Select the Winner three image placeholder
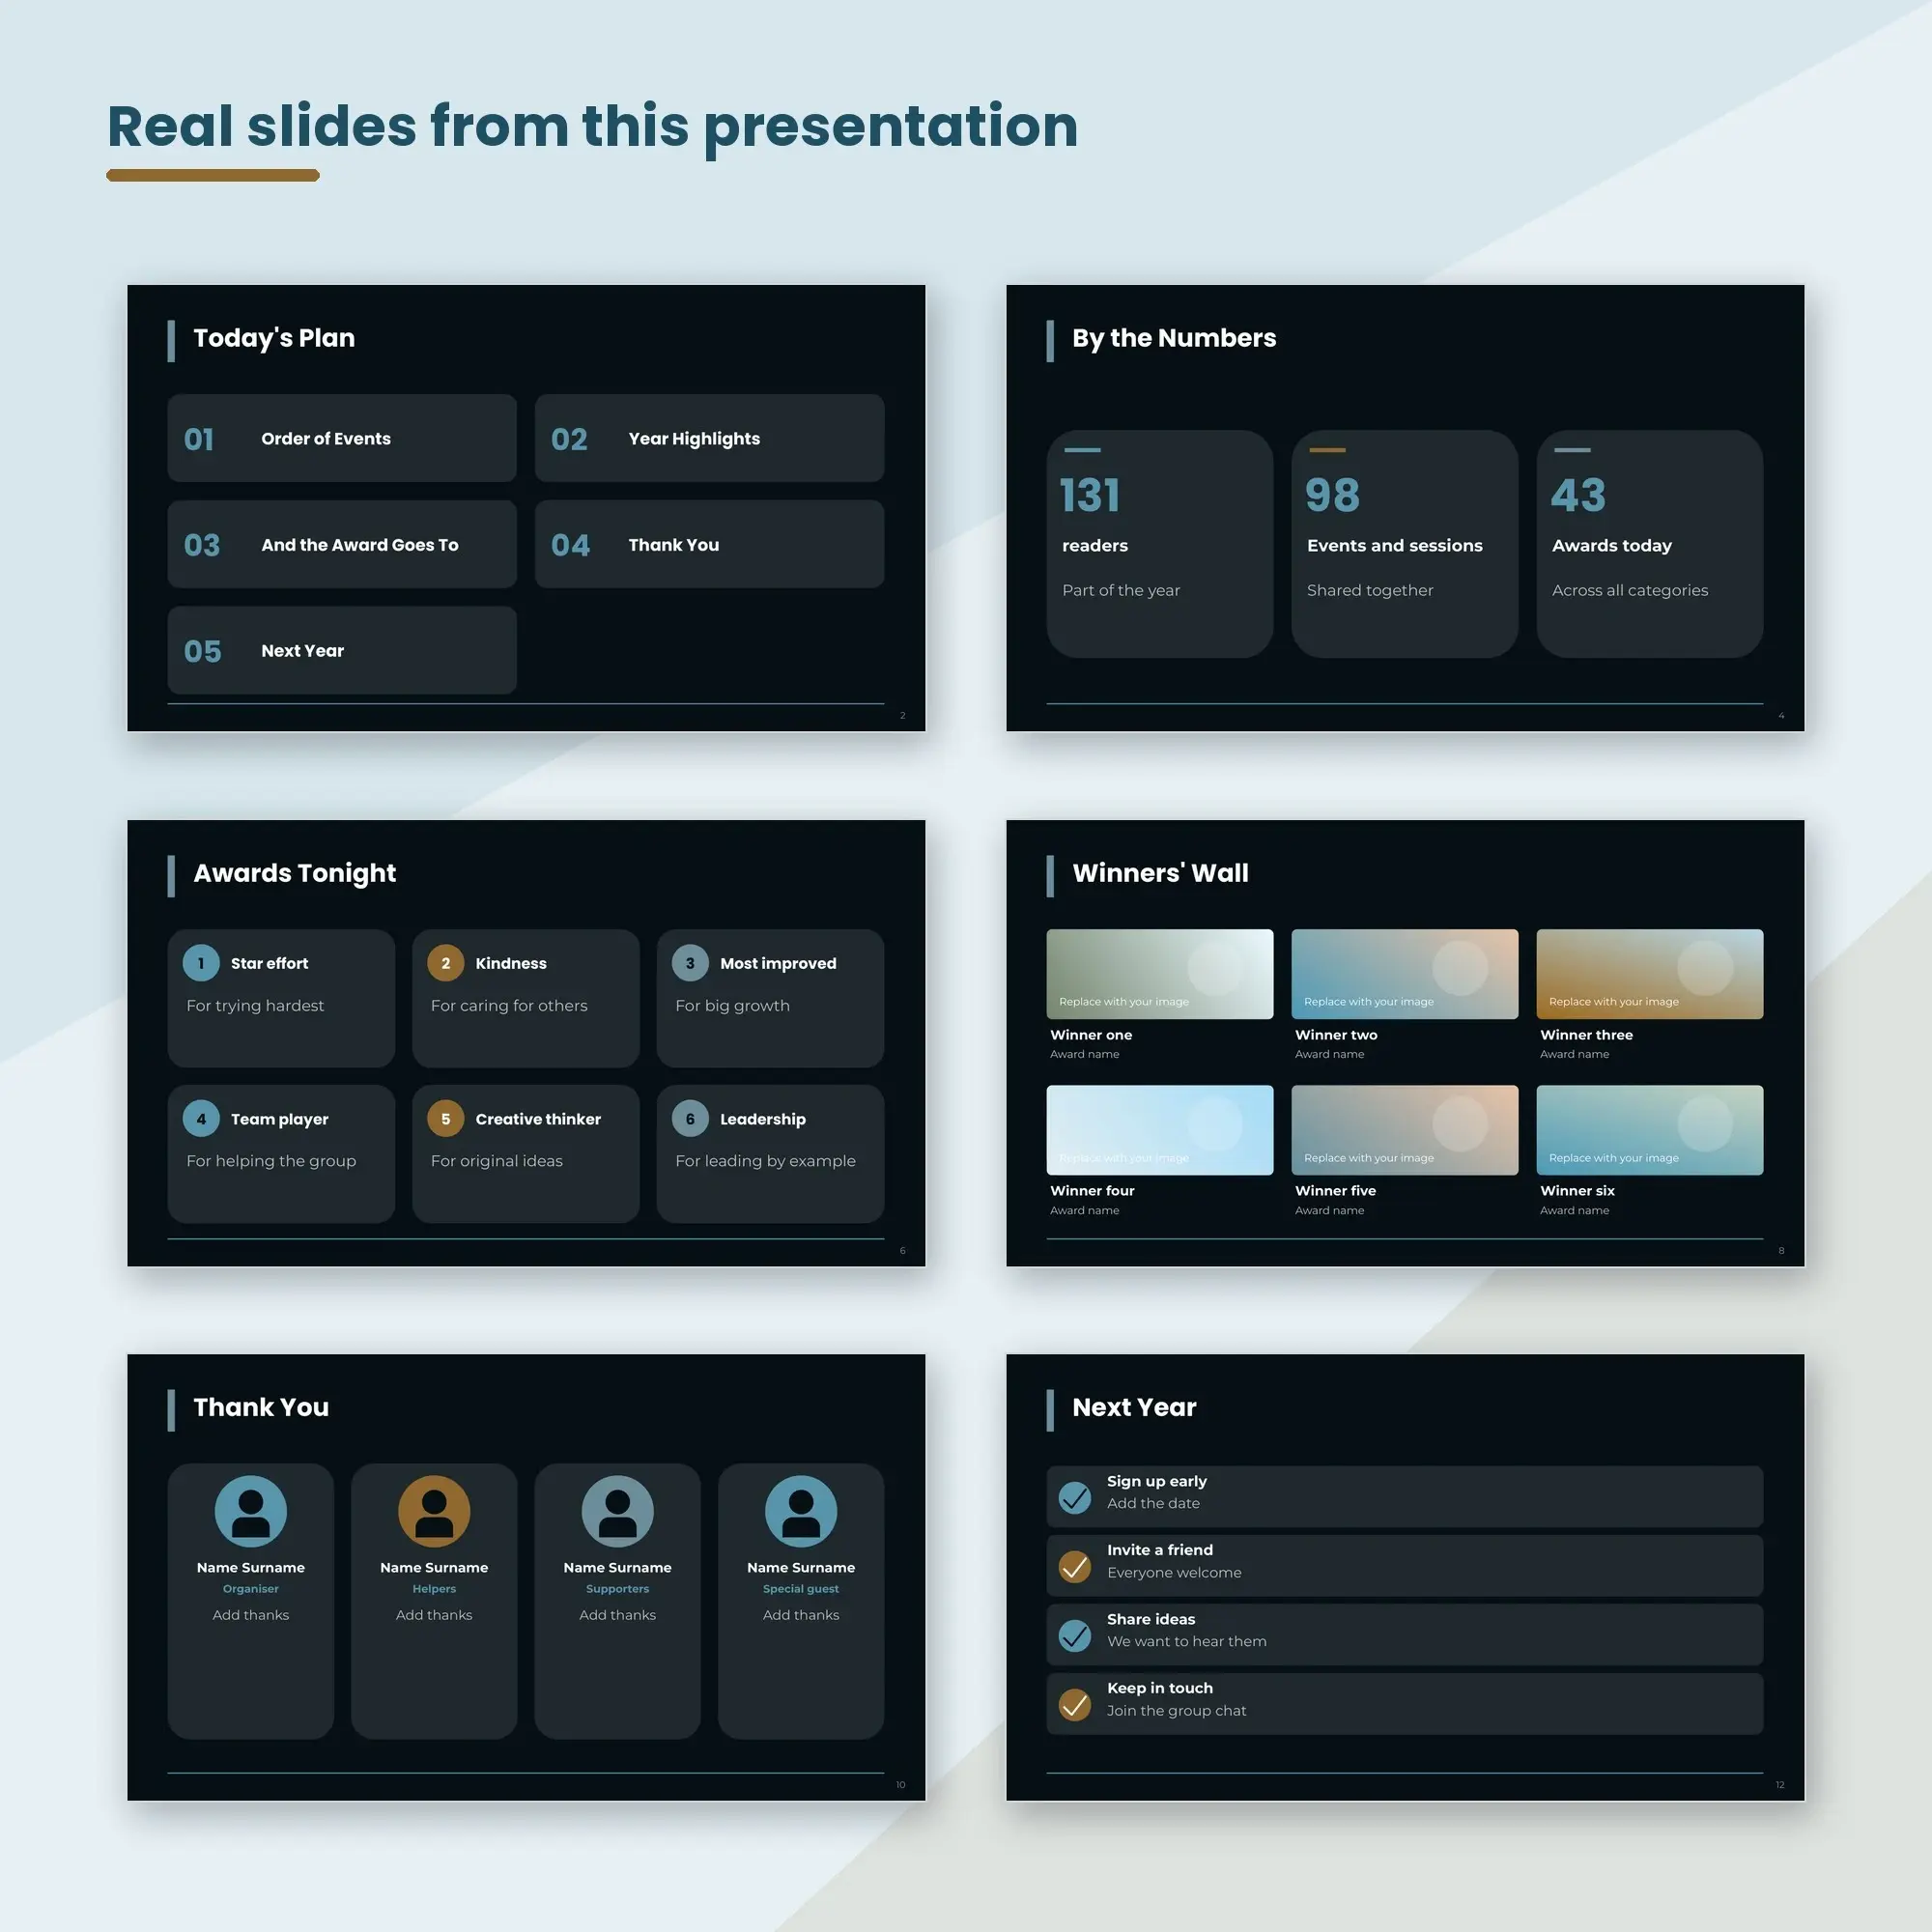Viewport: 1932px width, 1932px height. [x=1650, y=974]
